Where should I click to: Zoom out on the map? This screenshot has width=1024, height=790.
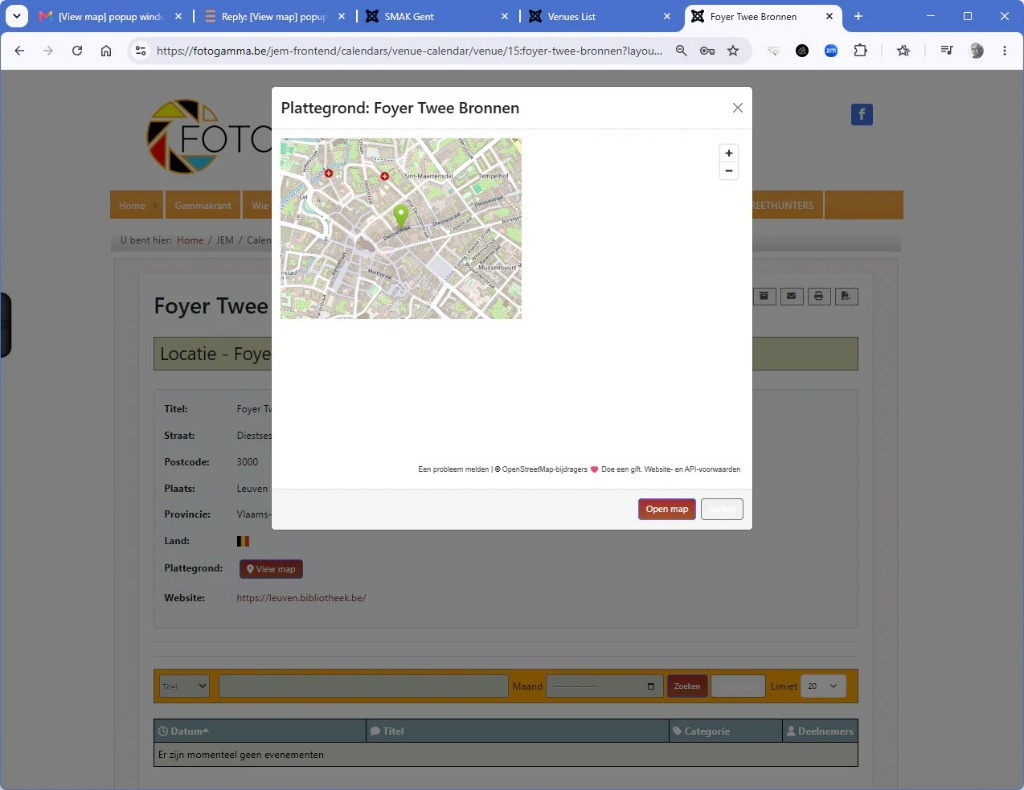tap(729, 171)
